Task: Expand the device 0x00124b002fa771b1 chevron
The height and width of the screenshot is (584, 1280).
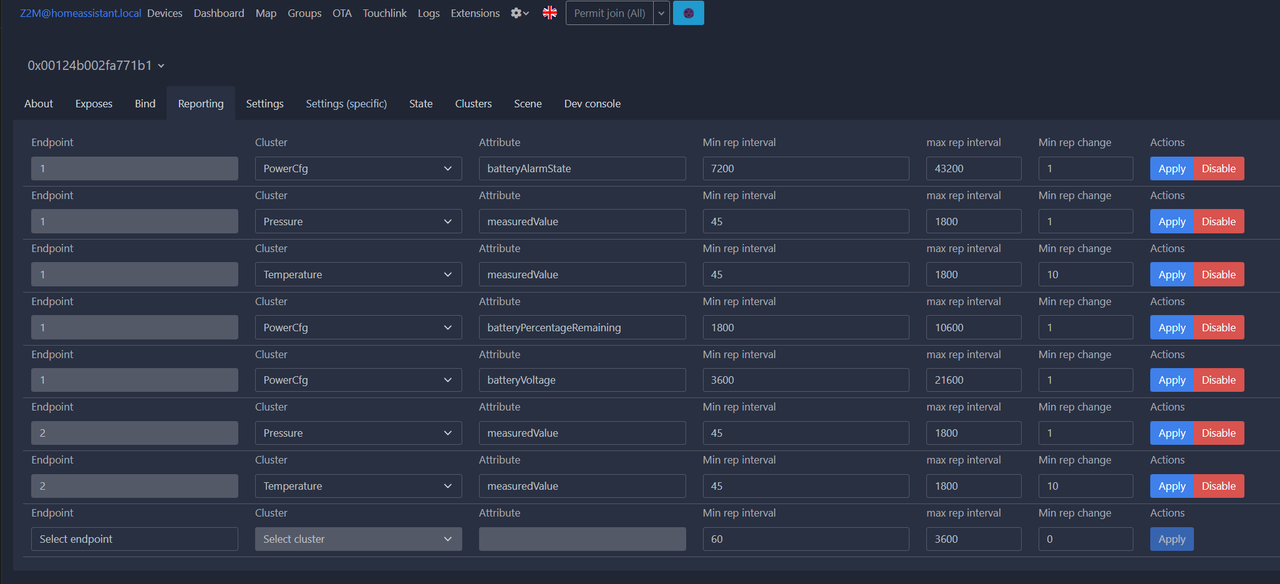Action: pos(162,66)
